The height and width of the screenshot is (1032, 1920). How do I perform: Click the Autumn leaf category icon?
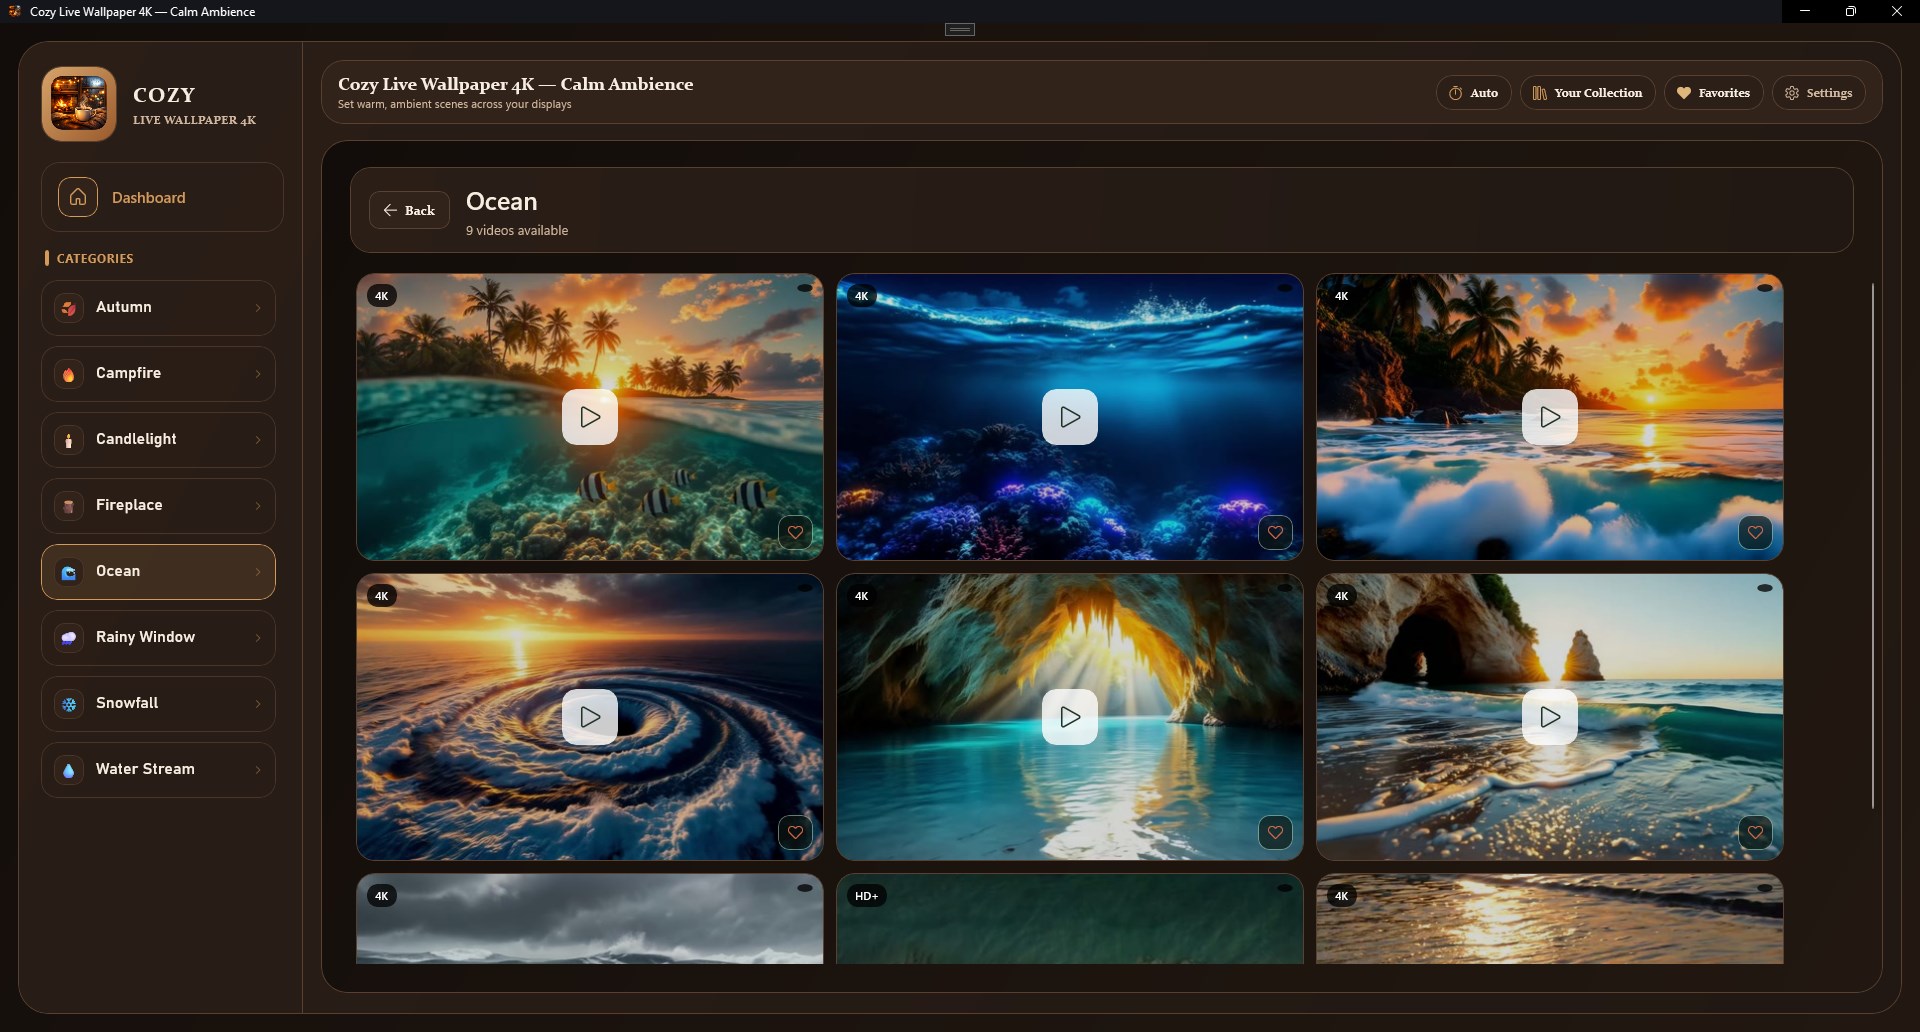pos(69,308)
